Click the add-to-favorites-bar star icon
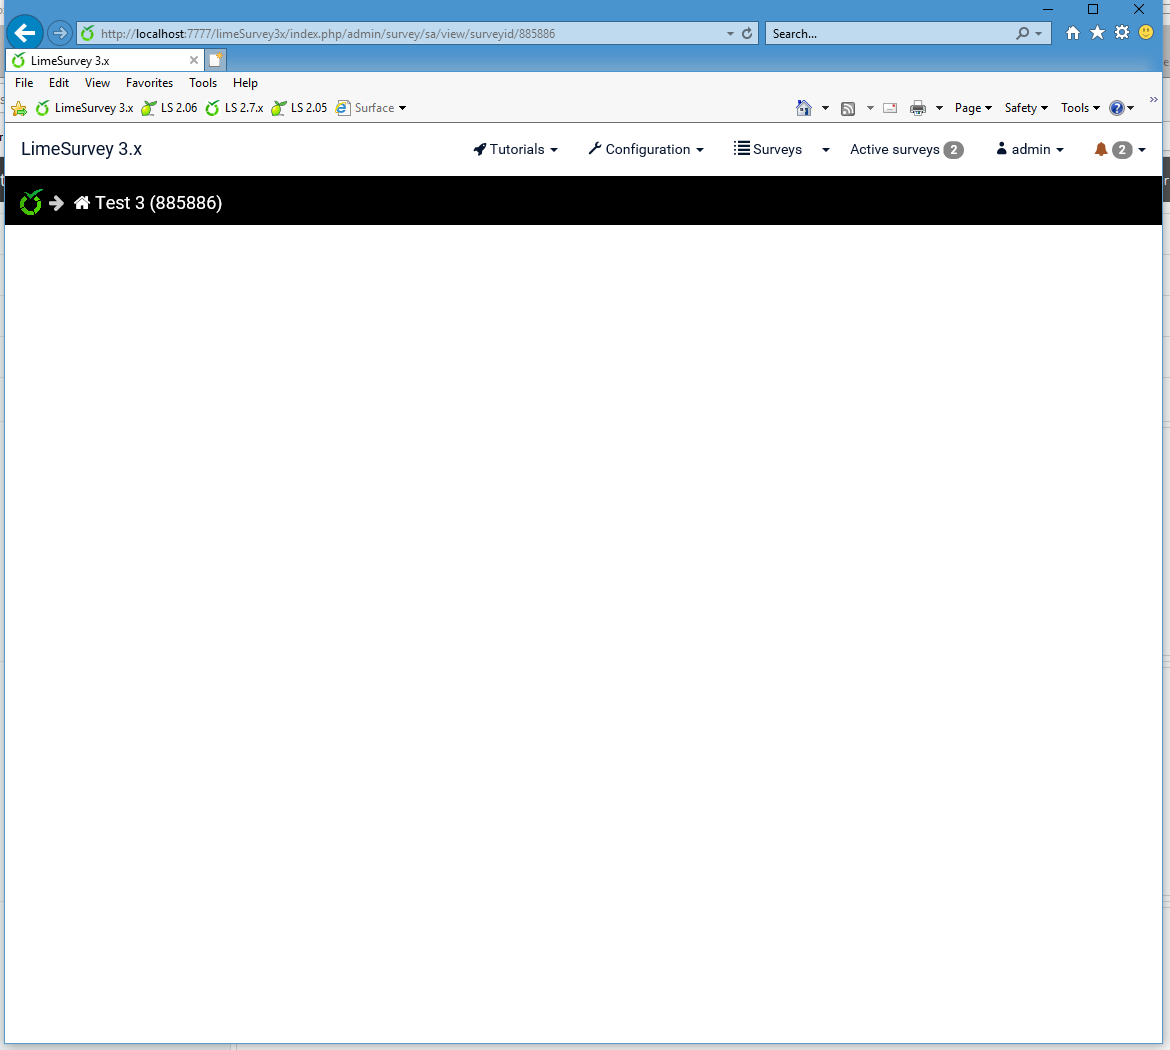Viewport: 1170px width, 1050px height. click(19, 108)
